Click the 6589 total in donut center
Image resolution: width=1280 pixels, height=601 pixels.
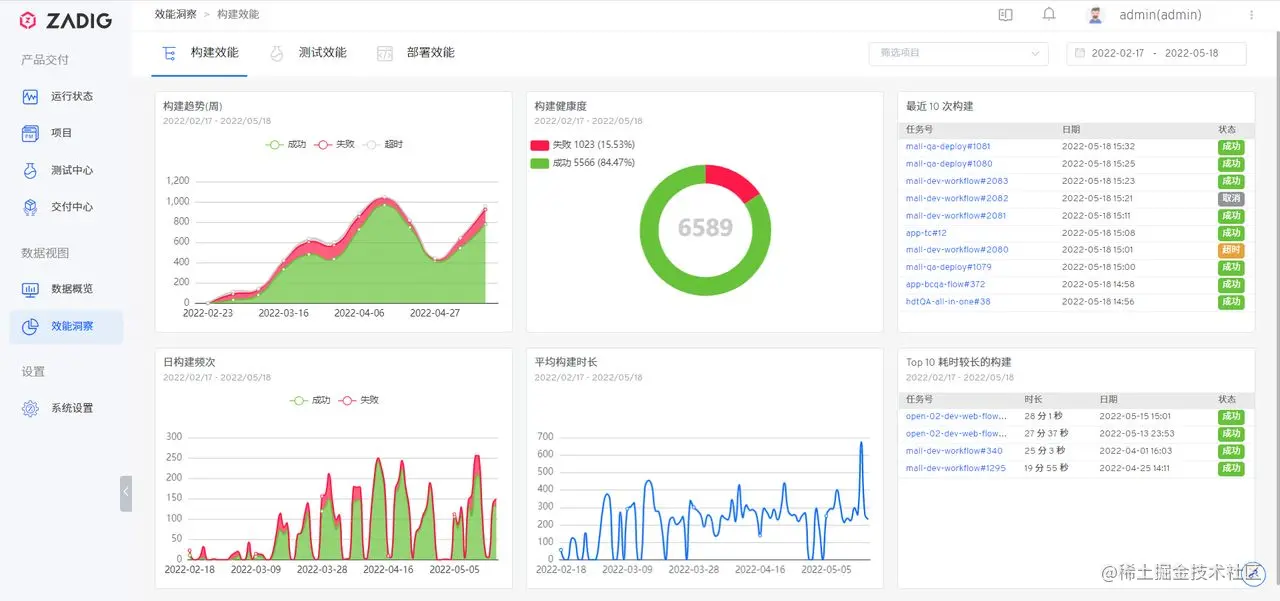[x=705, y=228]
